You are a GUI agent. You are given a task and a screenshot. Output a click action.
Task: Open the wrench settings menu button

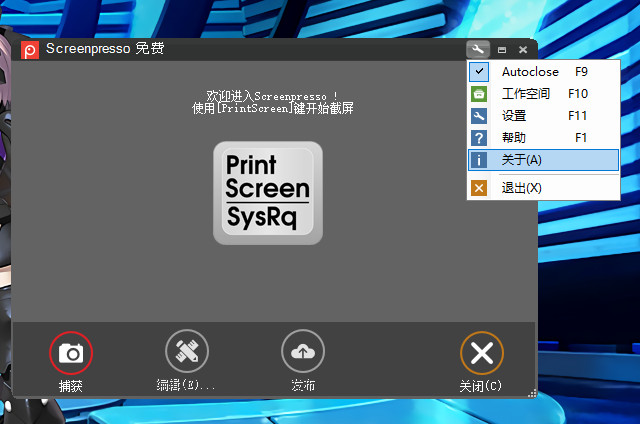click(x=478, y=49)
